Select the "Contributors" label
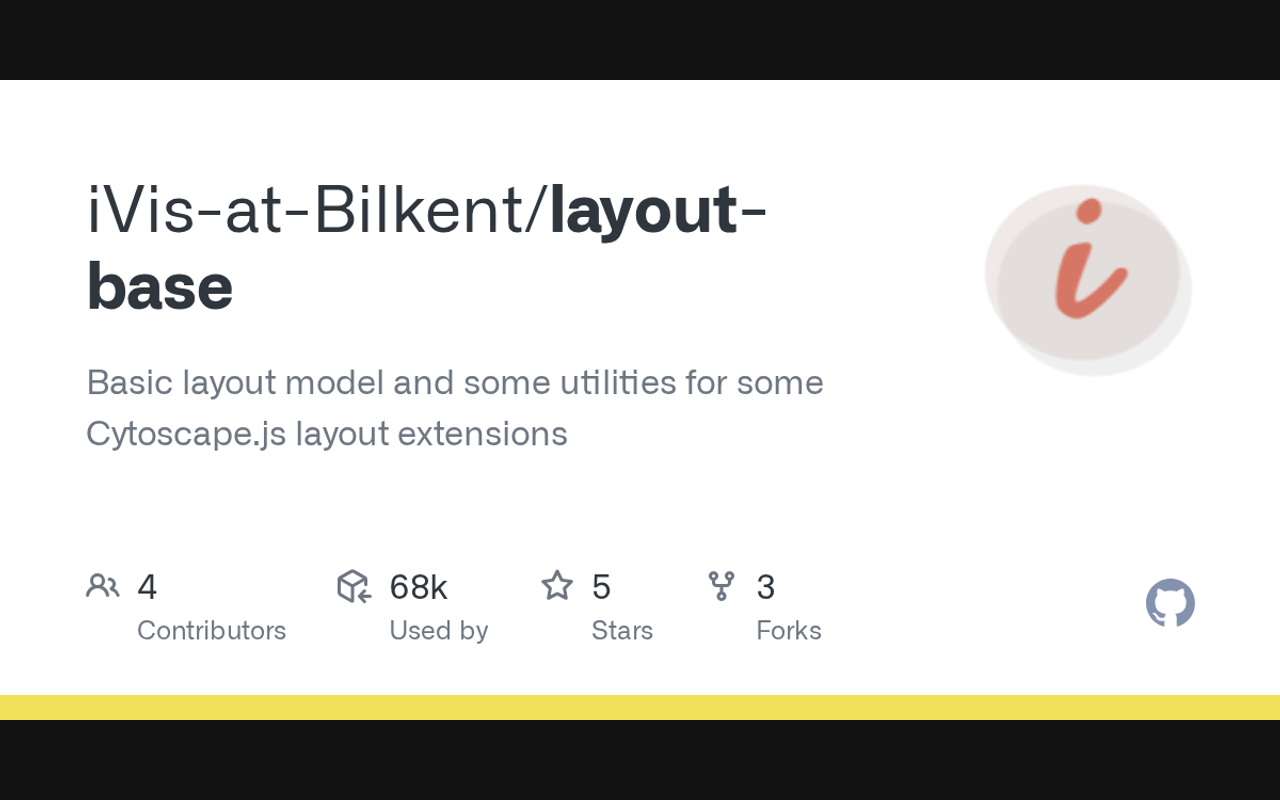The width and height of the screenshot is (1280, 800). click(x=211, y=630)
